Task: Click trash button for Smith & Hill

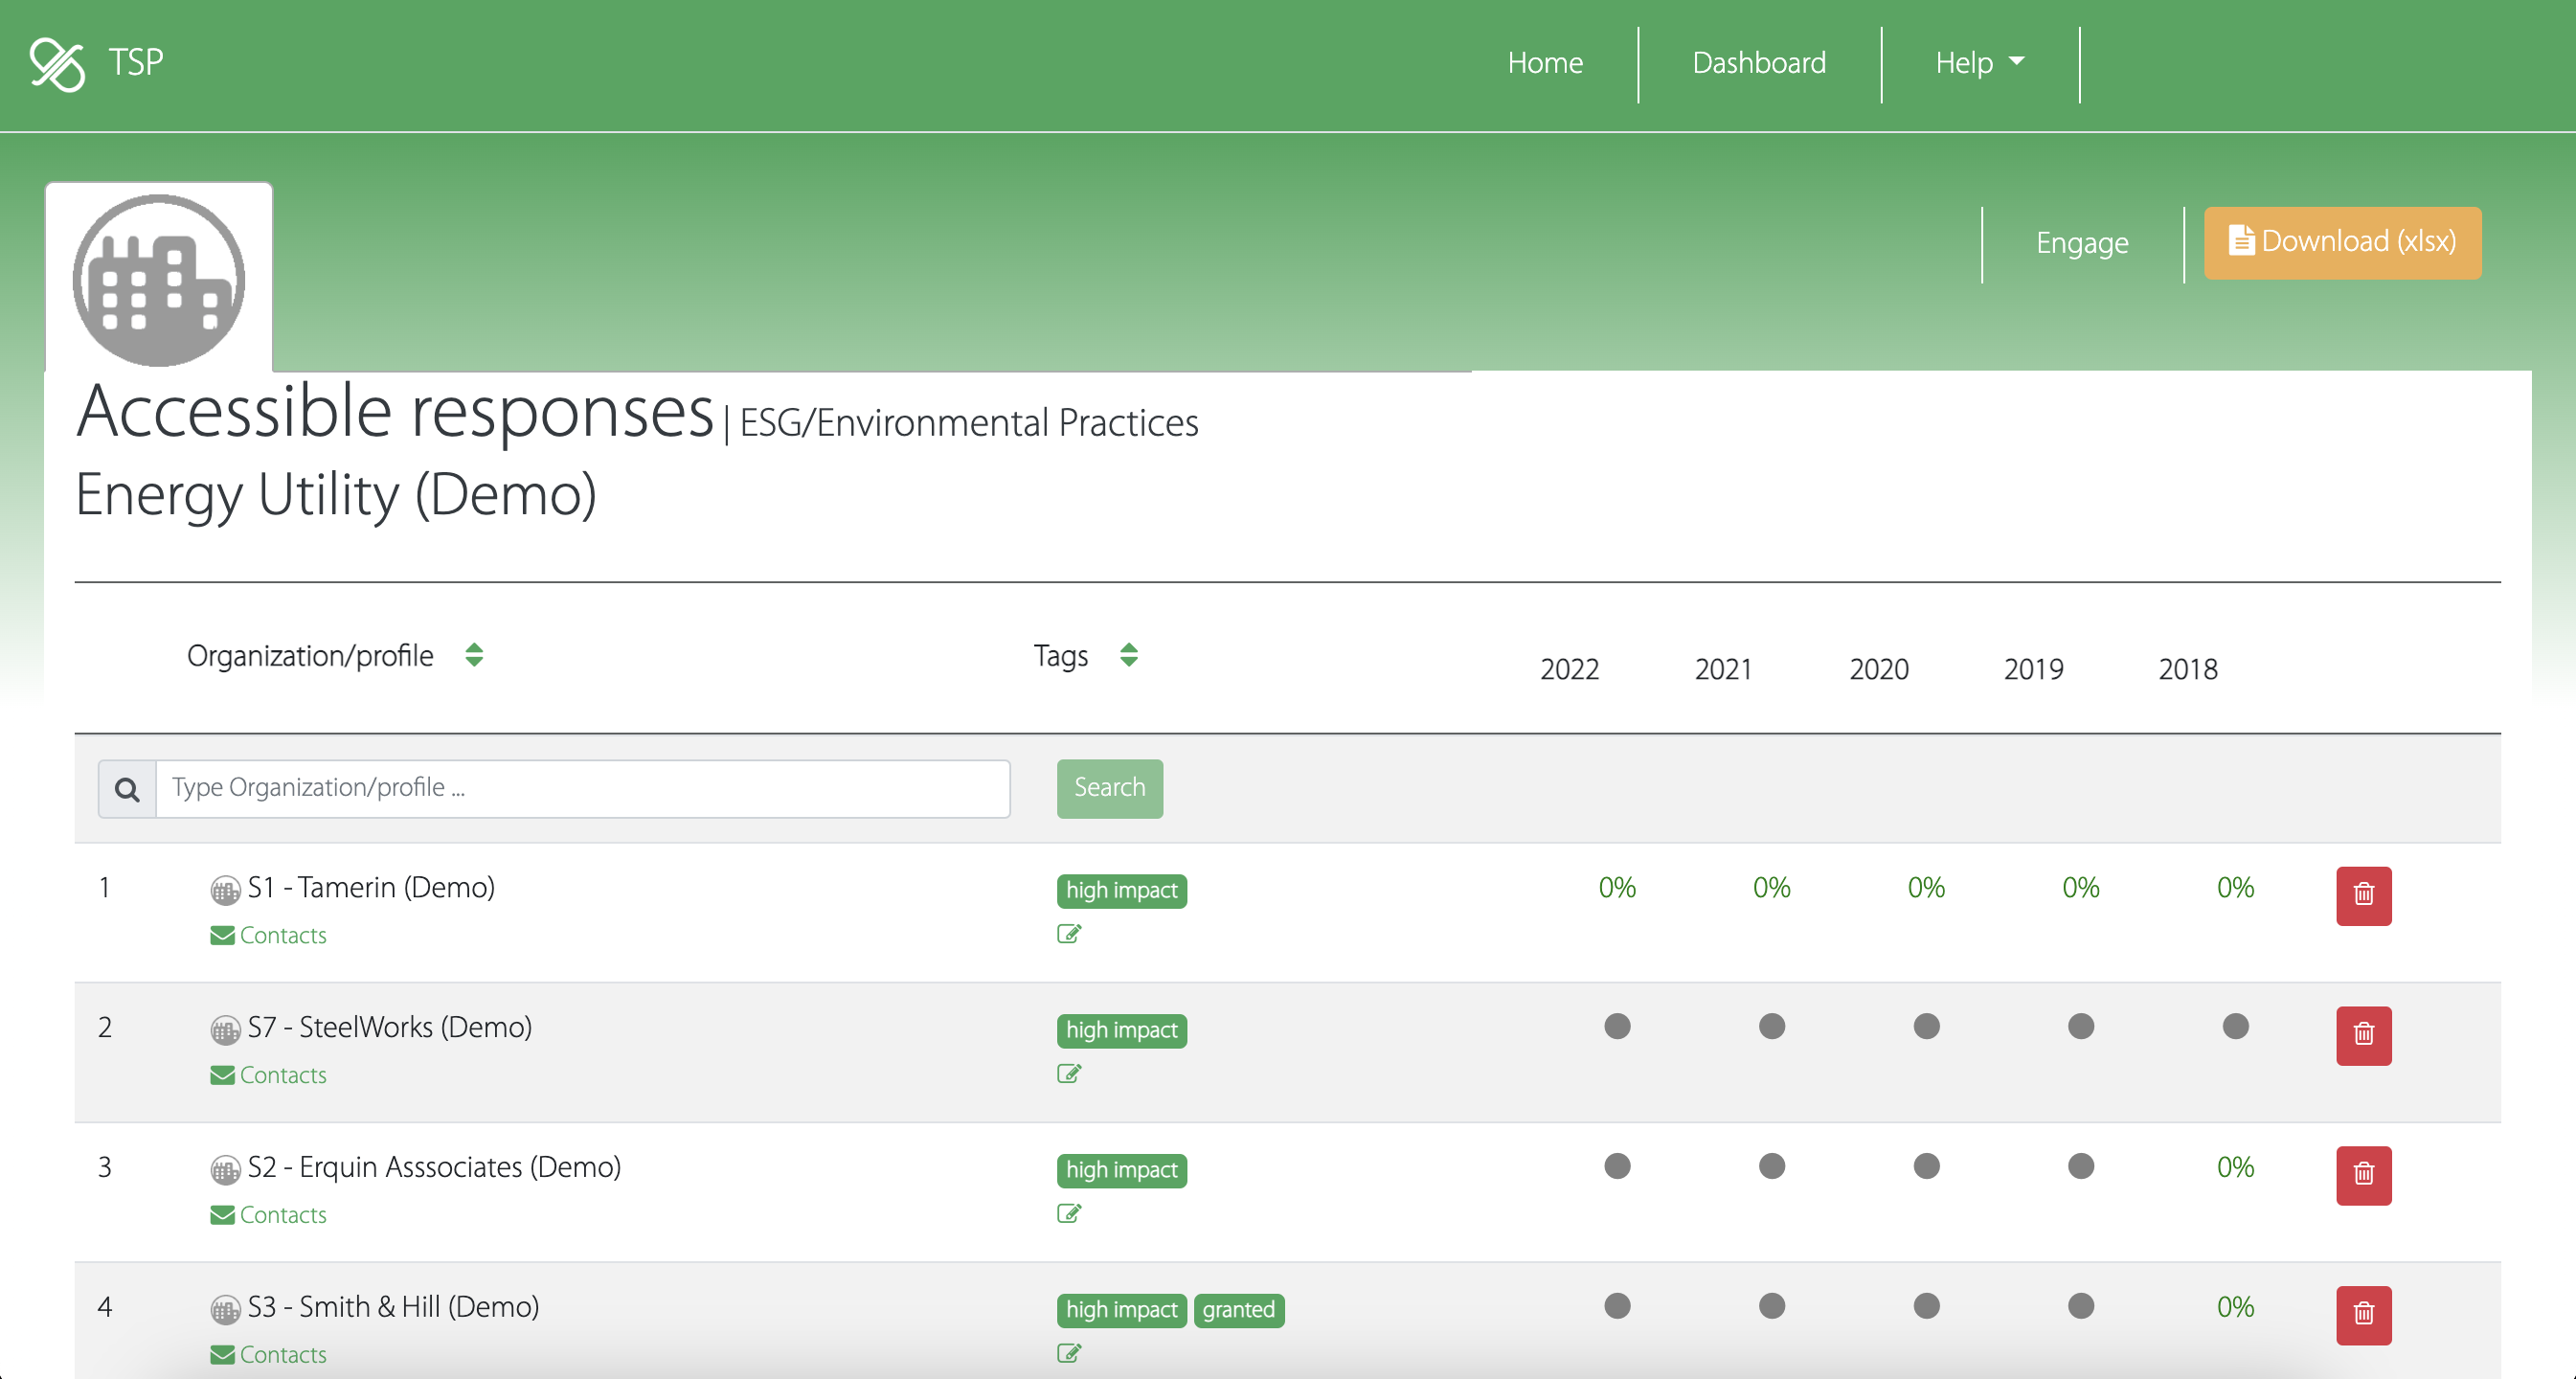Action: [2363, 1314]
